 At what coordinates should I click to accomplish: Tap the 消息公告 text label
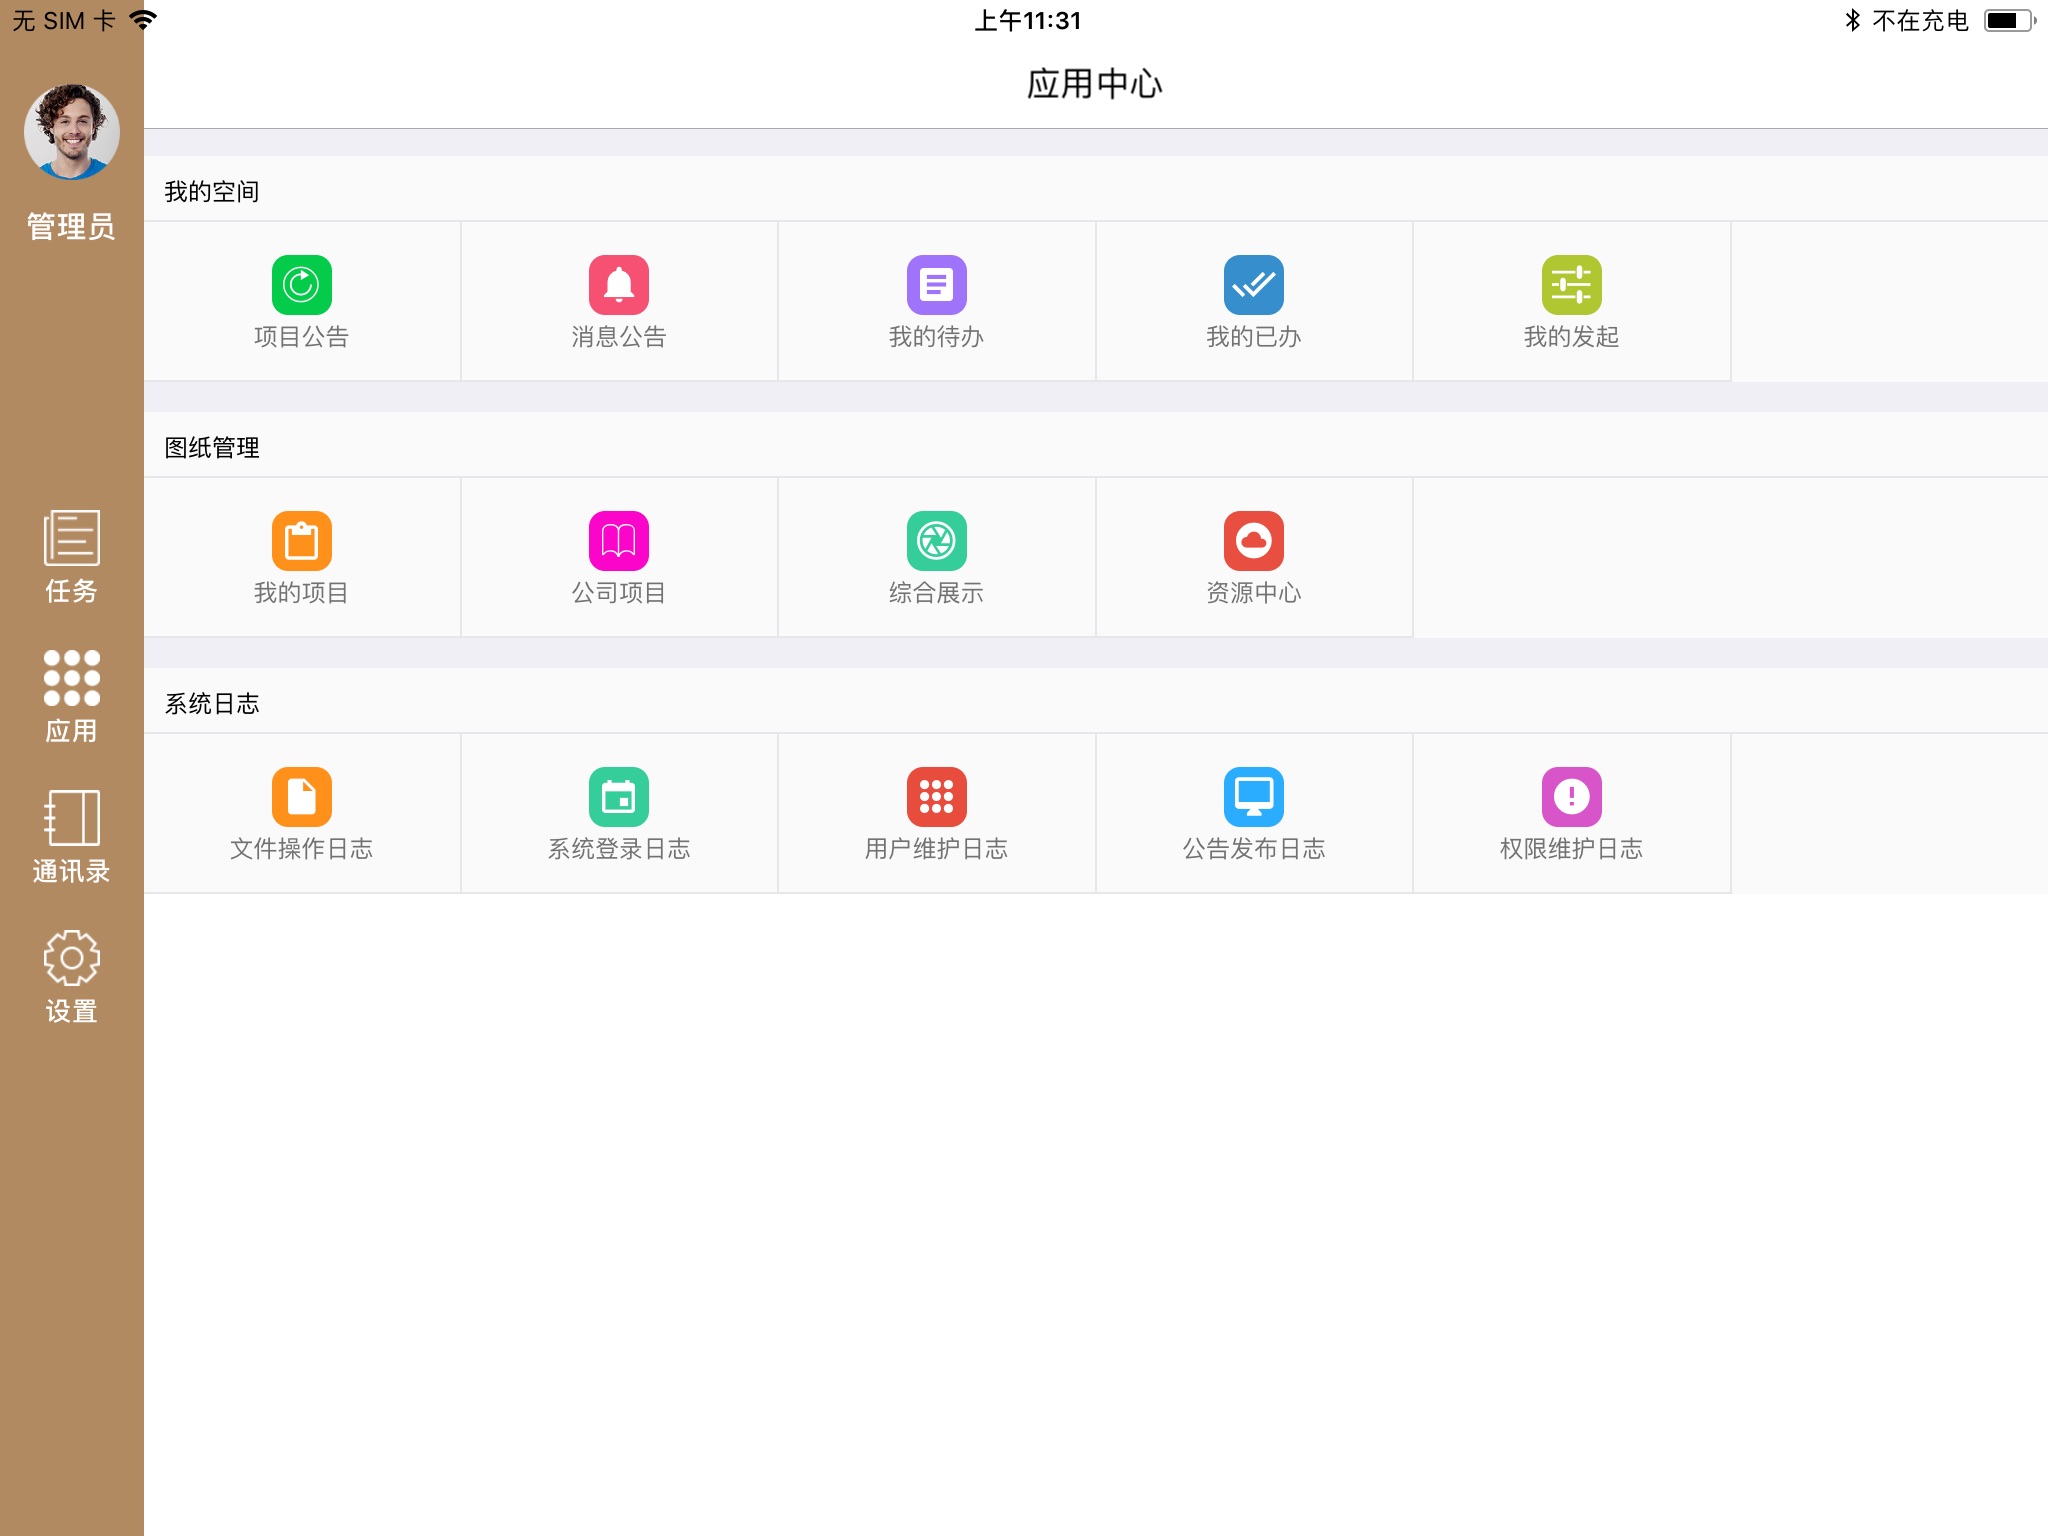click(x=619, y=337)
